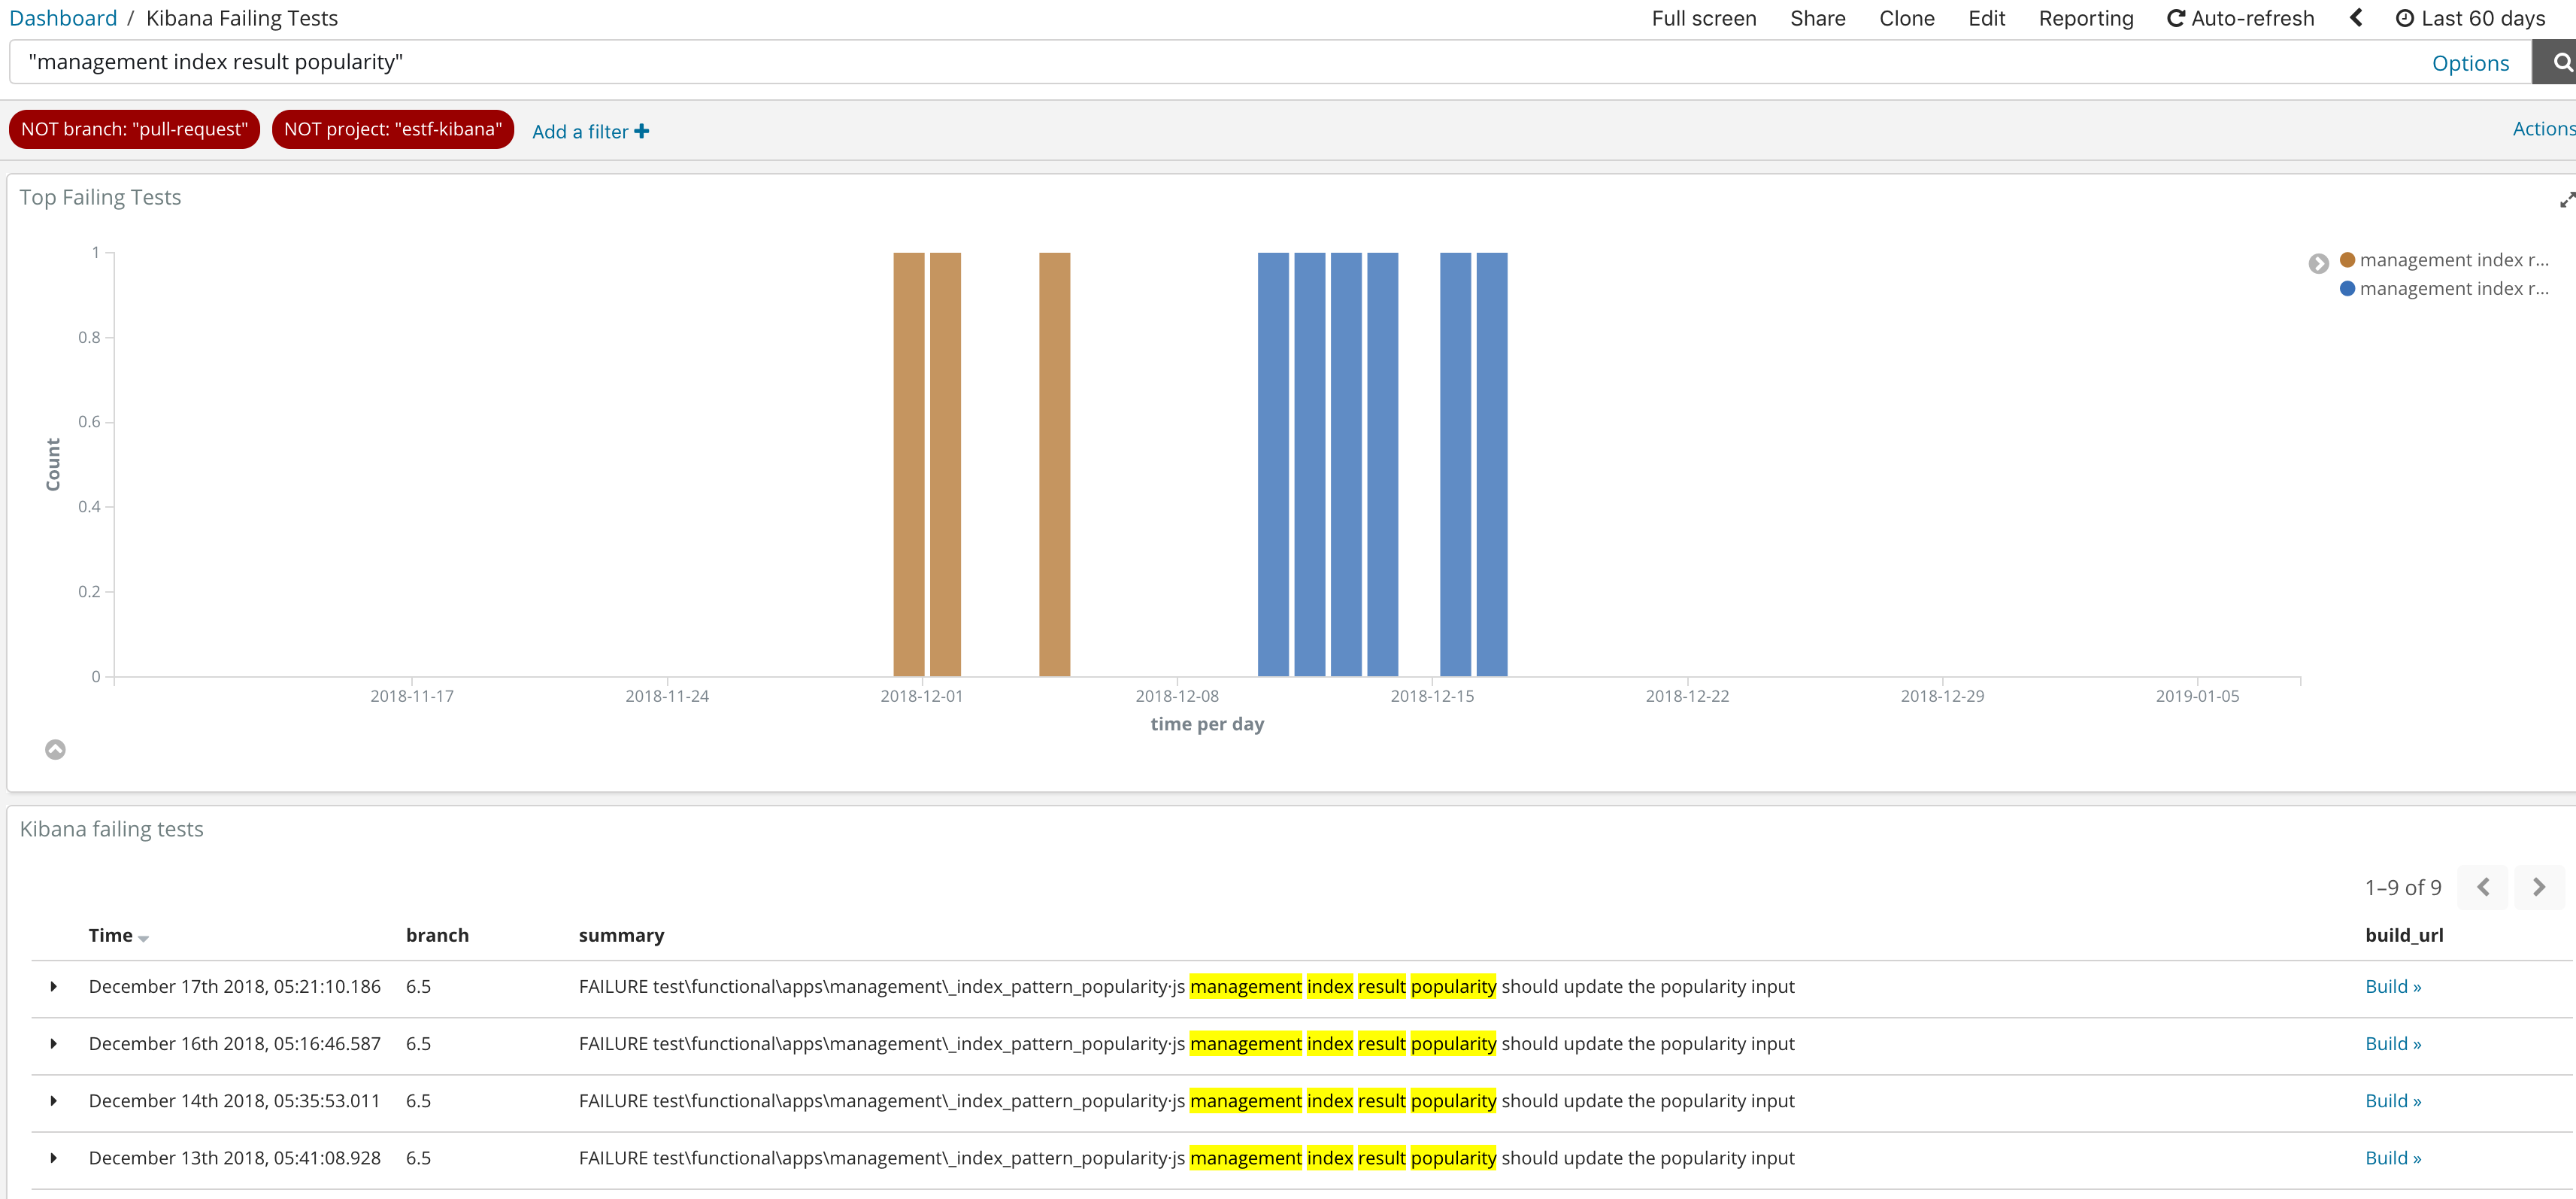Screen dimensions: 2576x1199
Task: Click Add a filter link
Action: (590, 131)
